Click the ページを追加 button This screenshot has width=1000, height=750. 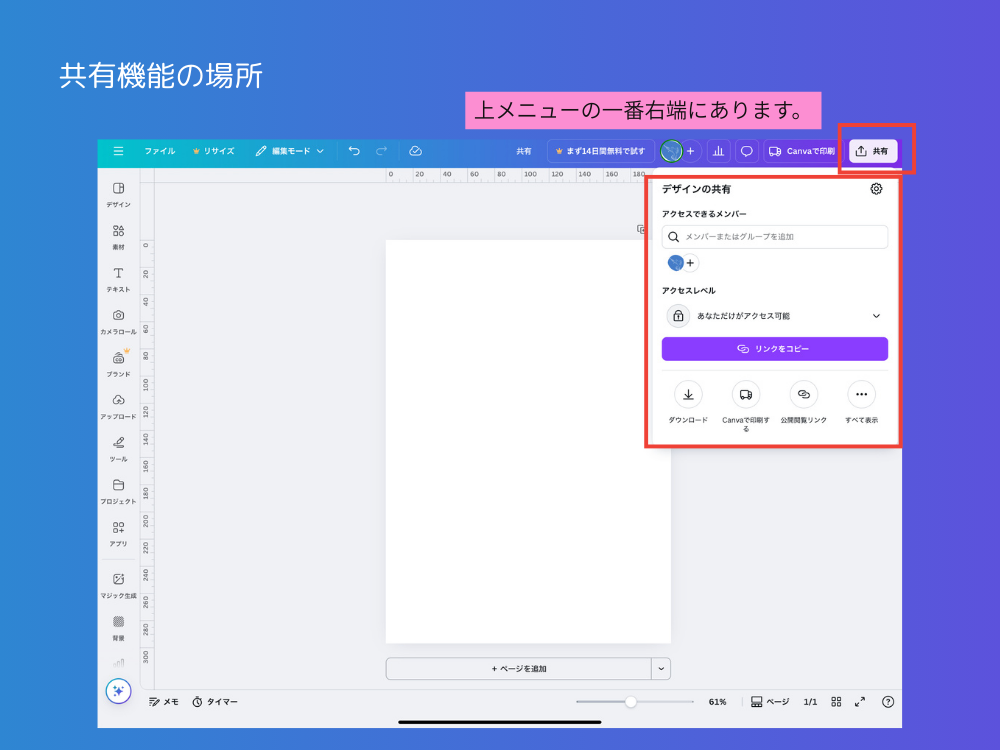pyautogui.click(x=518, y=669)
